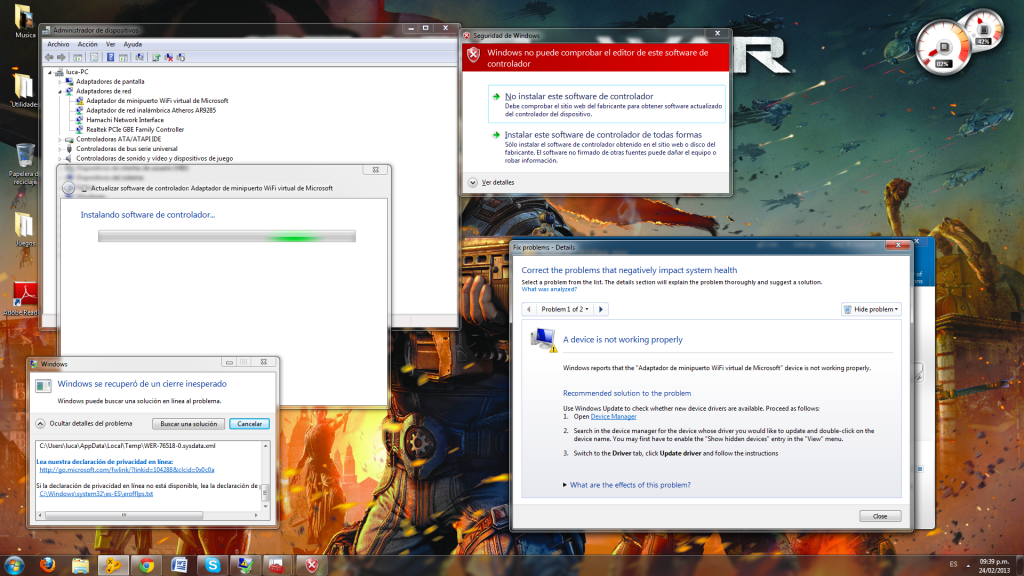This screenshot has width=1024, height=576.
Task: Go back with the Device Manager back arrow
Action: (49, 57)
